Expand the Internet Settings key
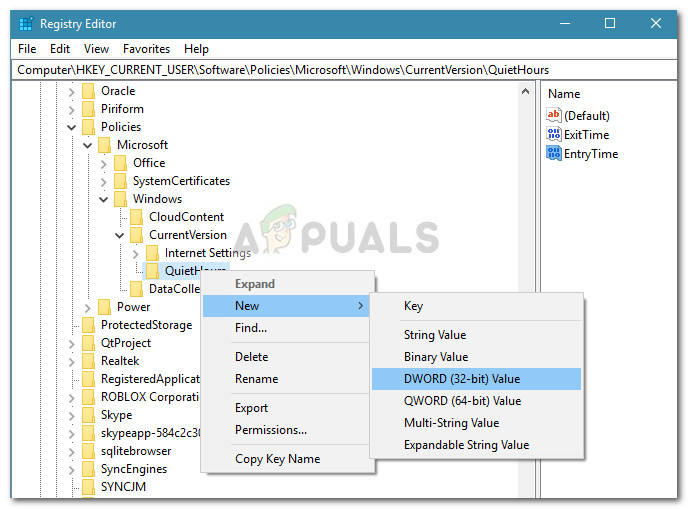Screen dimensions: 688x509 click(x=136, y=254)
